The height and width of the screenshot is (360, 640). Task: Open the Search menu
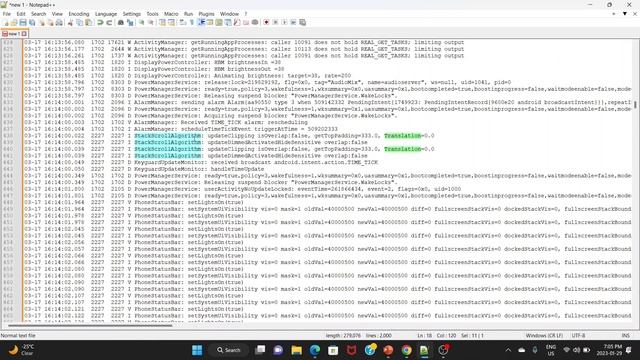pyautogui.click(x=39, y=14)
